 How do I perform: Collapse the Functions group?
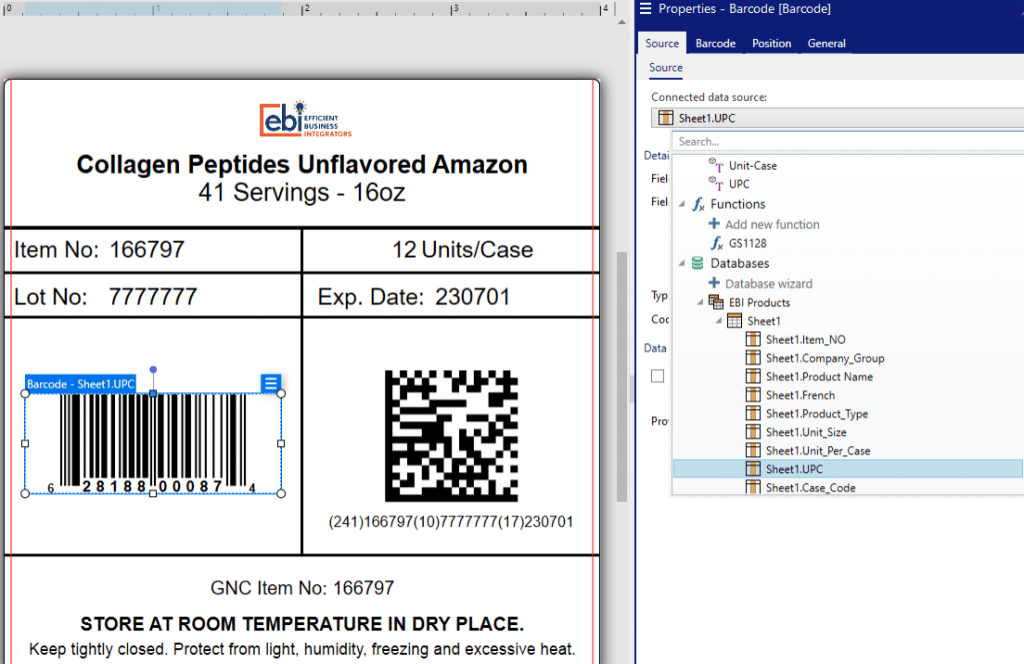tap(682, 204)
